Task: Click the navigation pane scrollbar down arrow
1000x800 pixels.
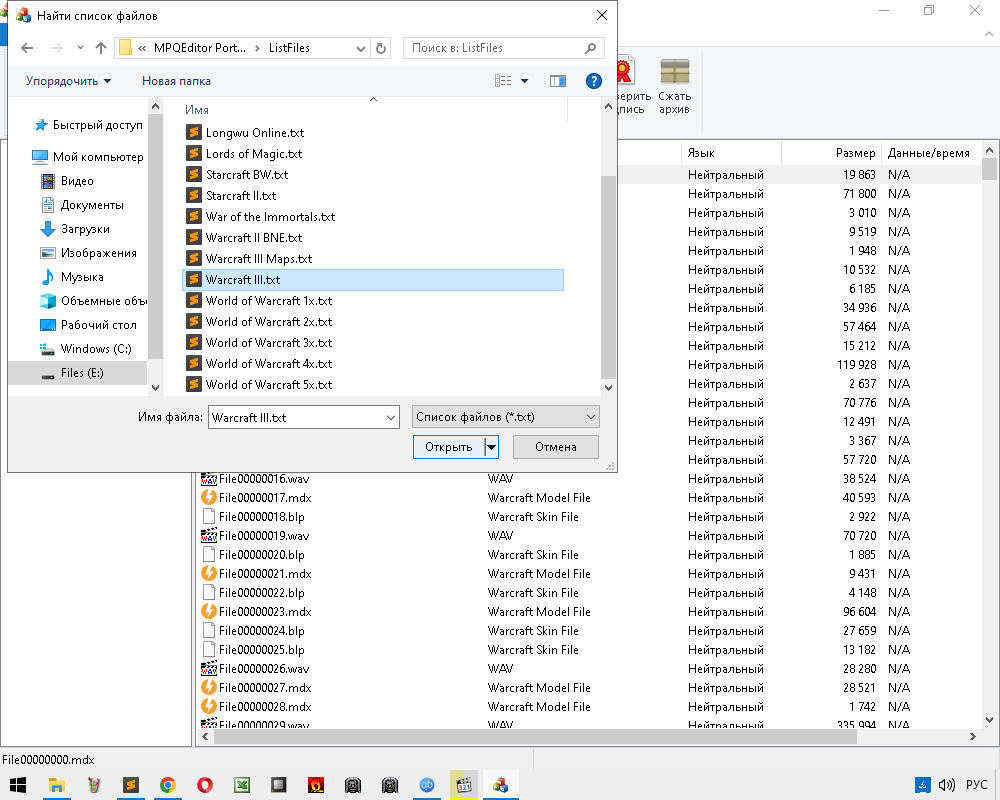Action: (x=155, y=387)
